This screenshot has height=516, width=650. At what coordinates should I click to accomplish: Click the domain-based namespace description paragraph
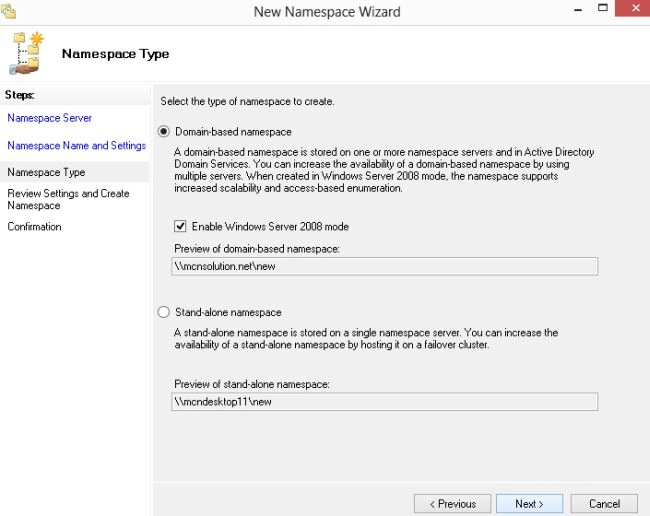click(x=384, y=170)
